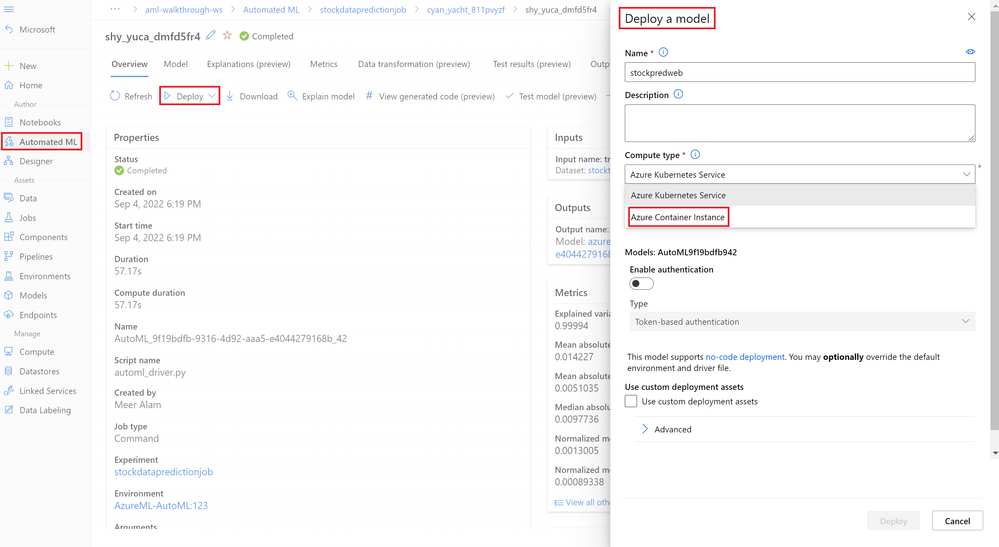
Task: Open the authentication Type dropdown
Action: click(802, 322)
